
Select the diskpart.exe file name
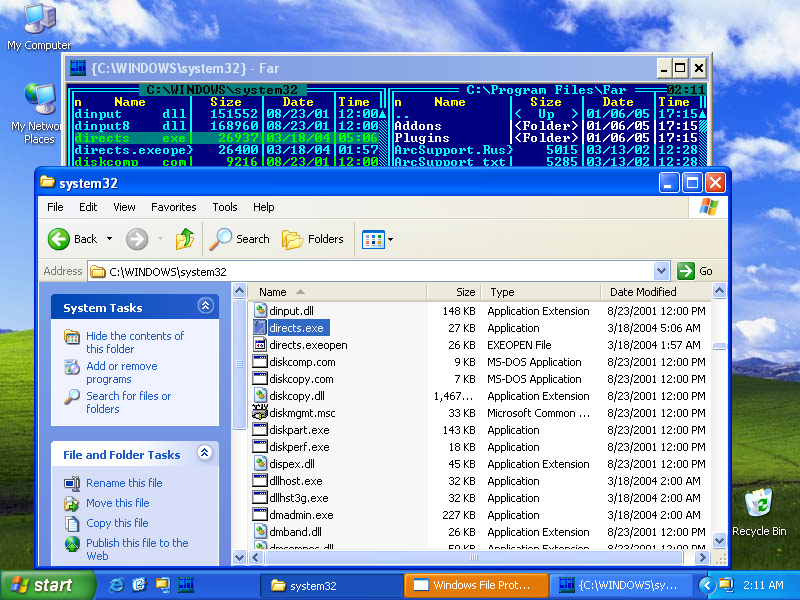(299, 430)
